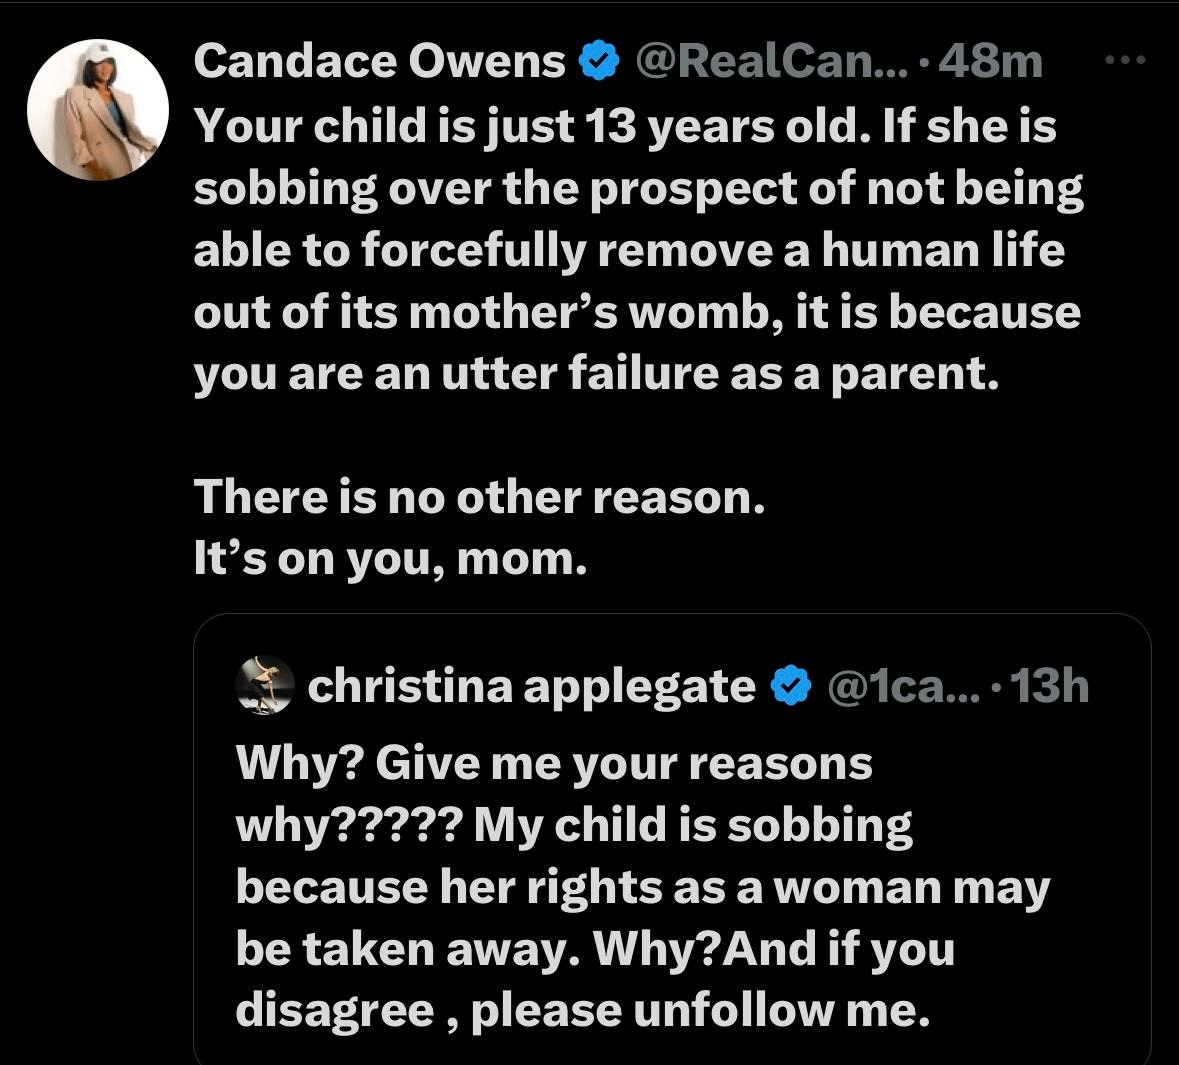The width and height of the screenshot is (1179, 1065).
Task: Click the line 'It's on you, mom.'
Action: pyautogui.click(x=390, y=558)
